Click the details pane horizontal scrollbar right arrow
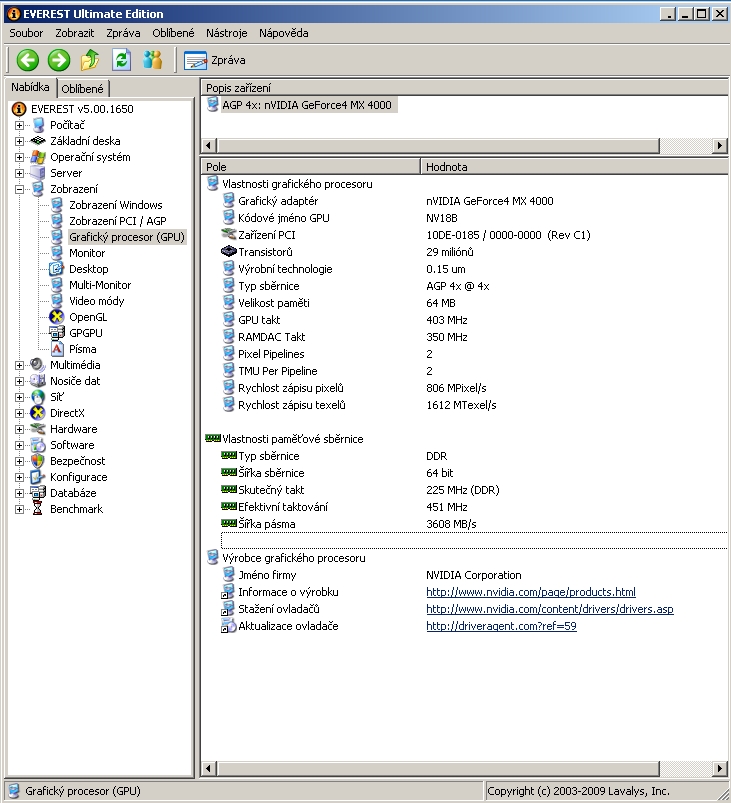731x803 pixels. click(719, 768)
